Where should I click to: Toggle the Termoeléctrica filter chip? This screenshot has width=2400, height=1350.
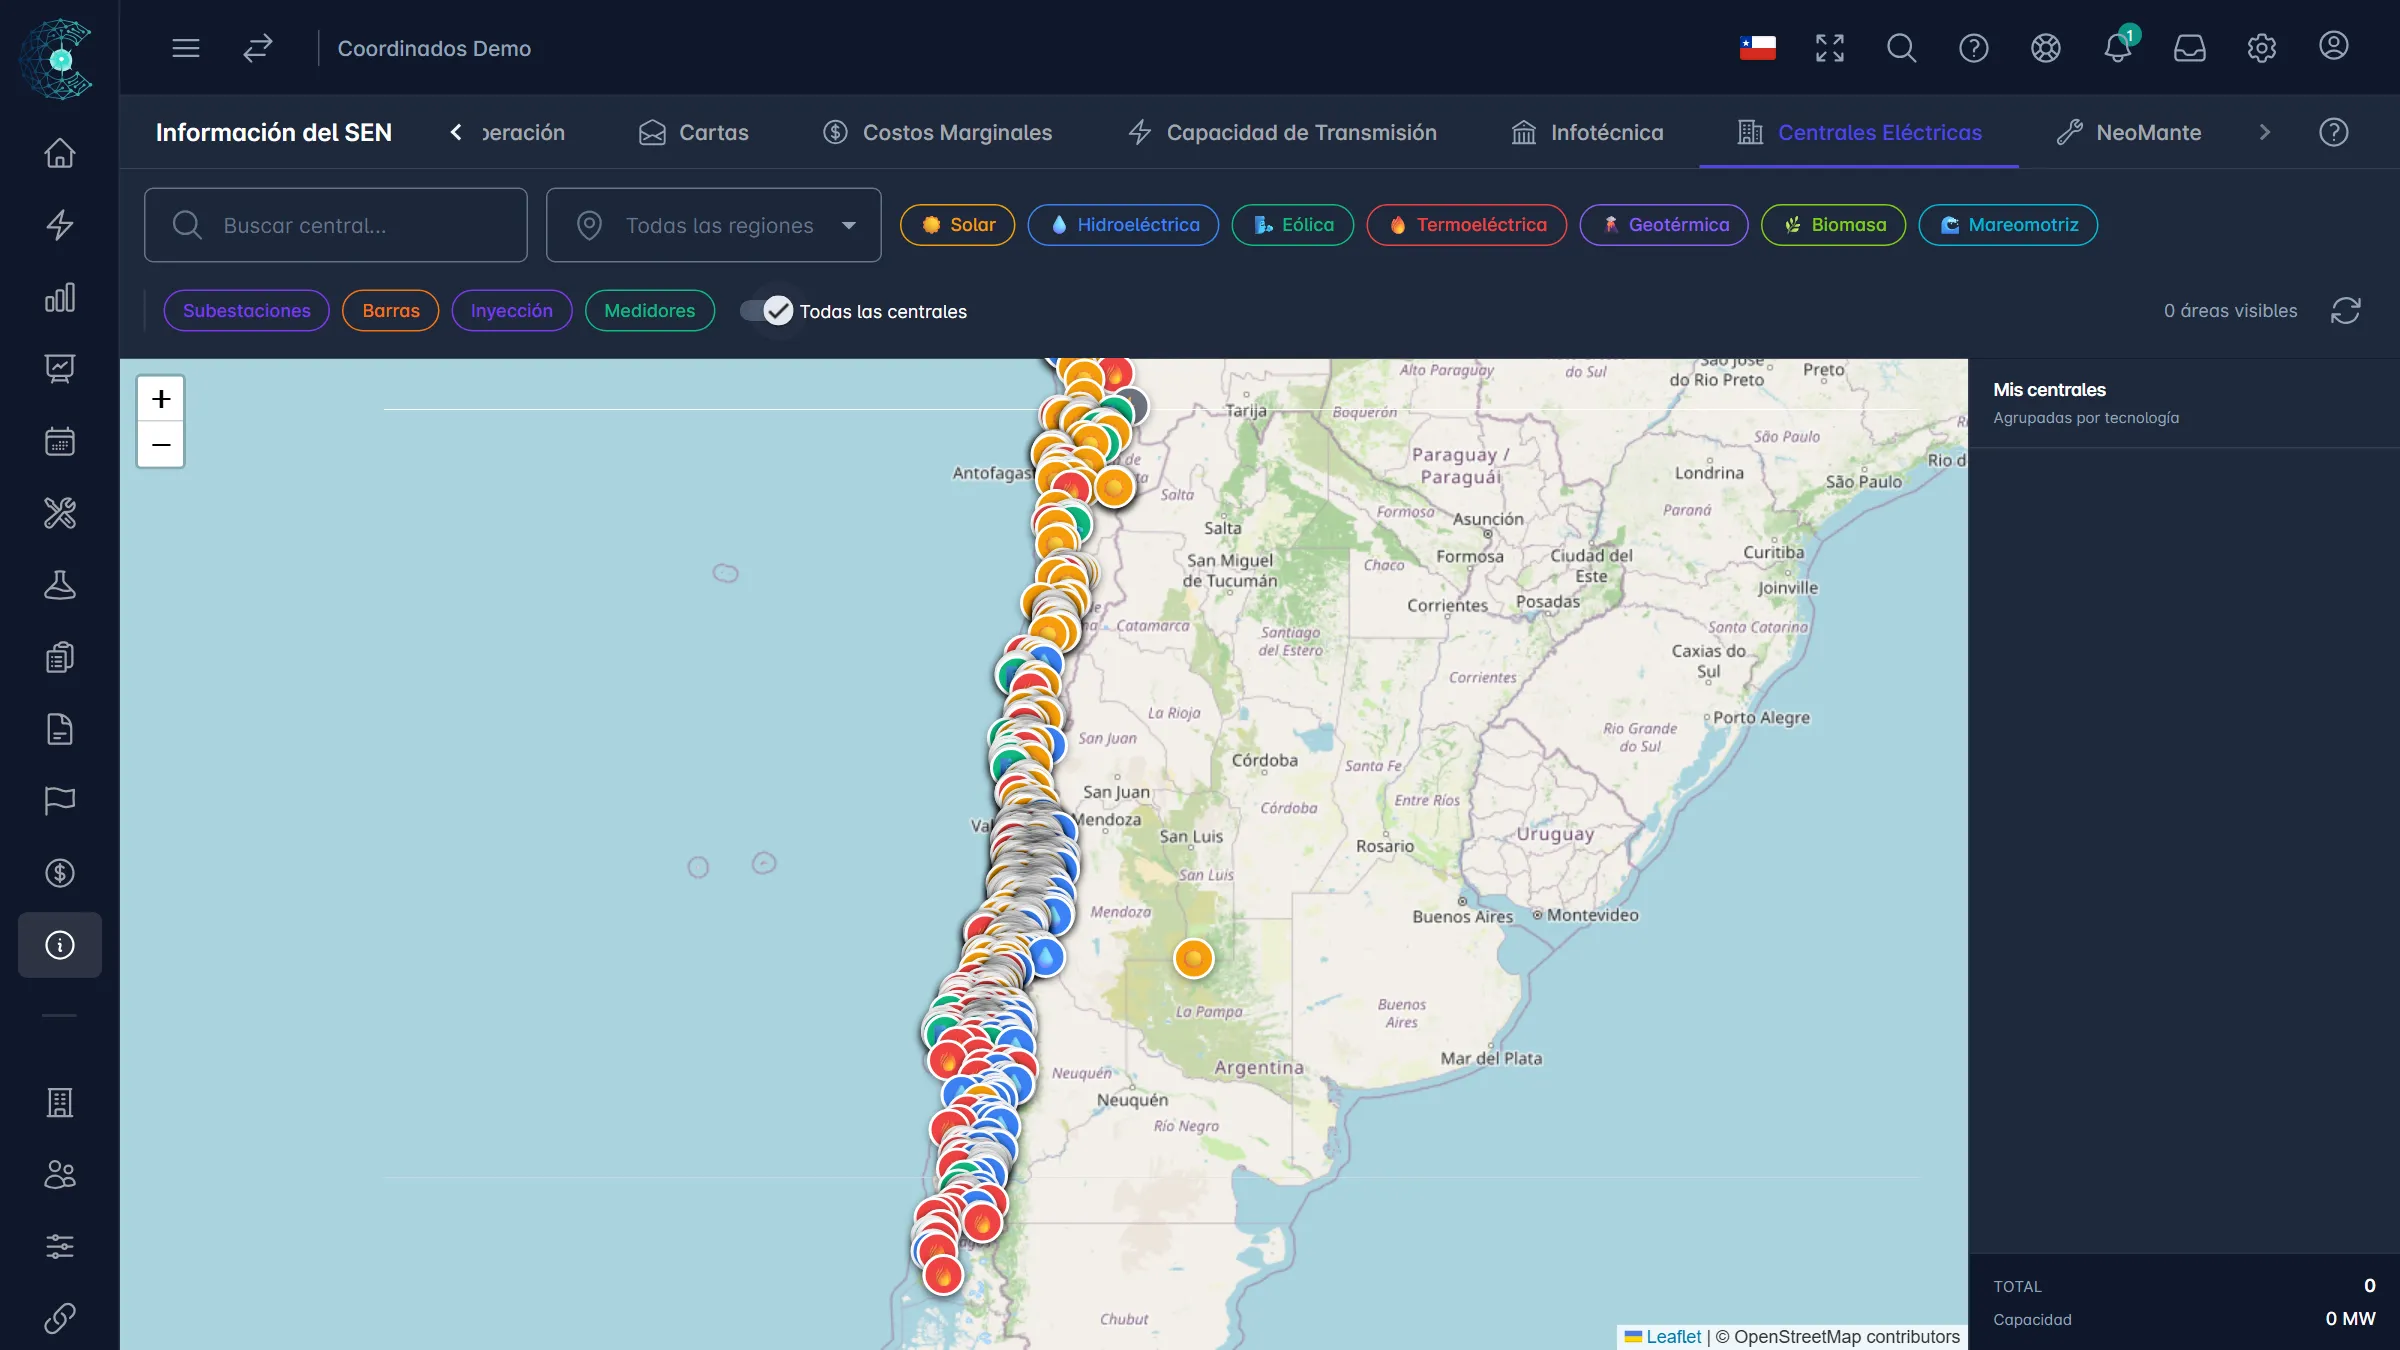pos(1466,225)
